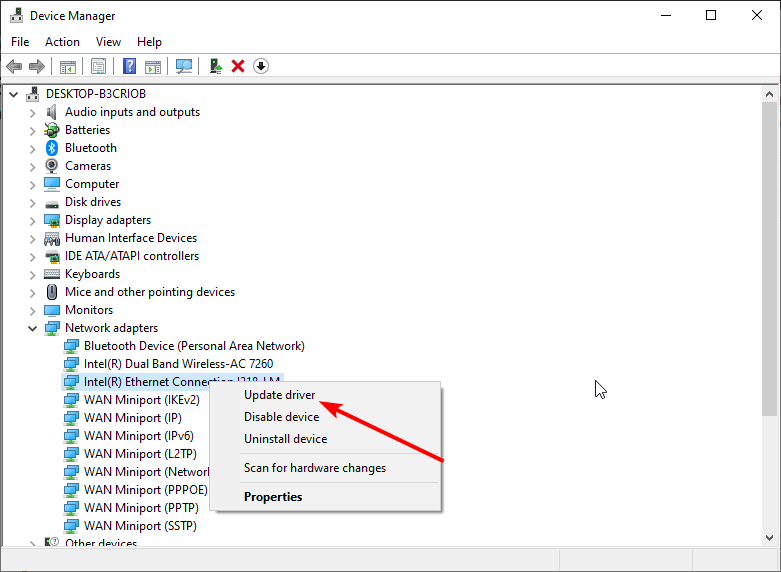Open the Properties toolbar icon
Image resolution: width=781 pixels, height=572 pixels.
point(98,66)
